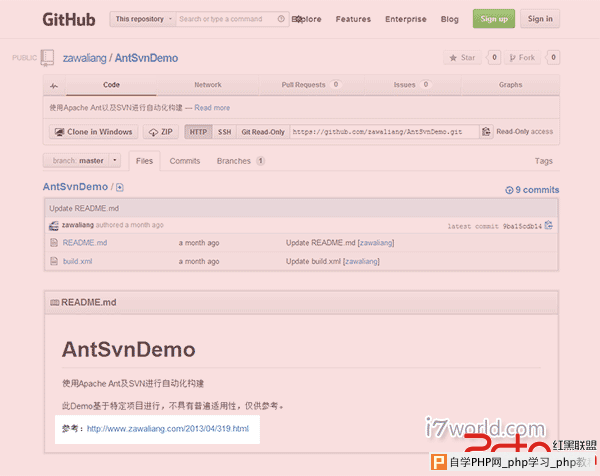The image size is (600, 476).
Task: Click the Fork icon
Action: [x=512, y=58]
